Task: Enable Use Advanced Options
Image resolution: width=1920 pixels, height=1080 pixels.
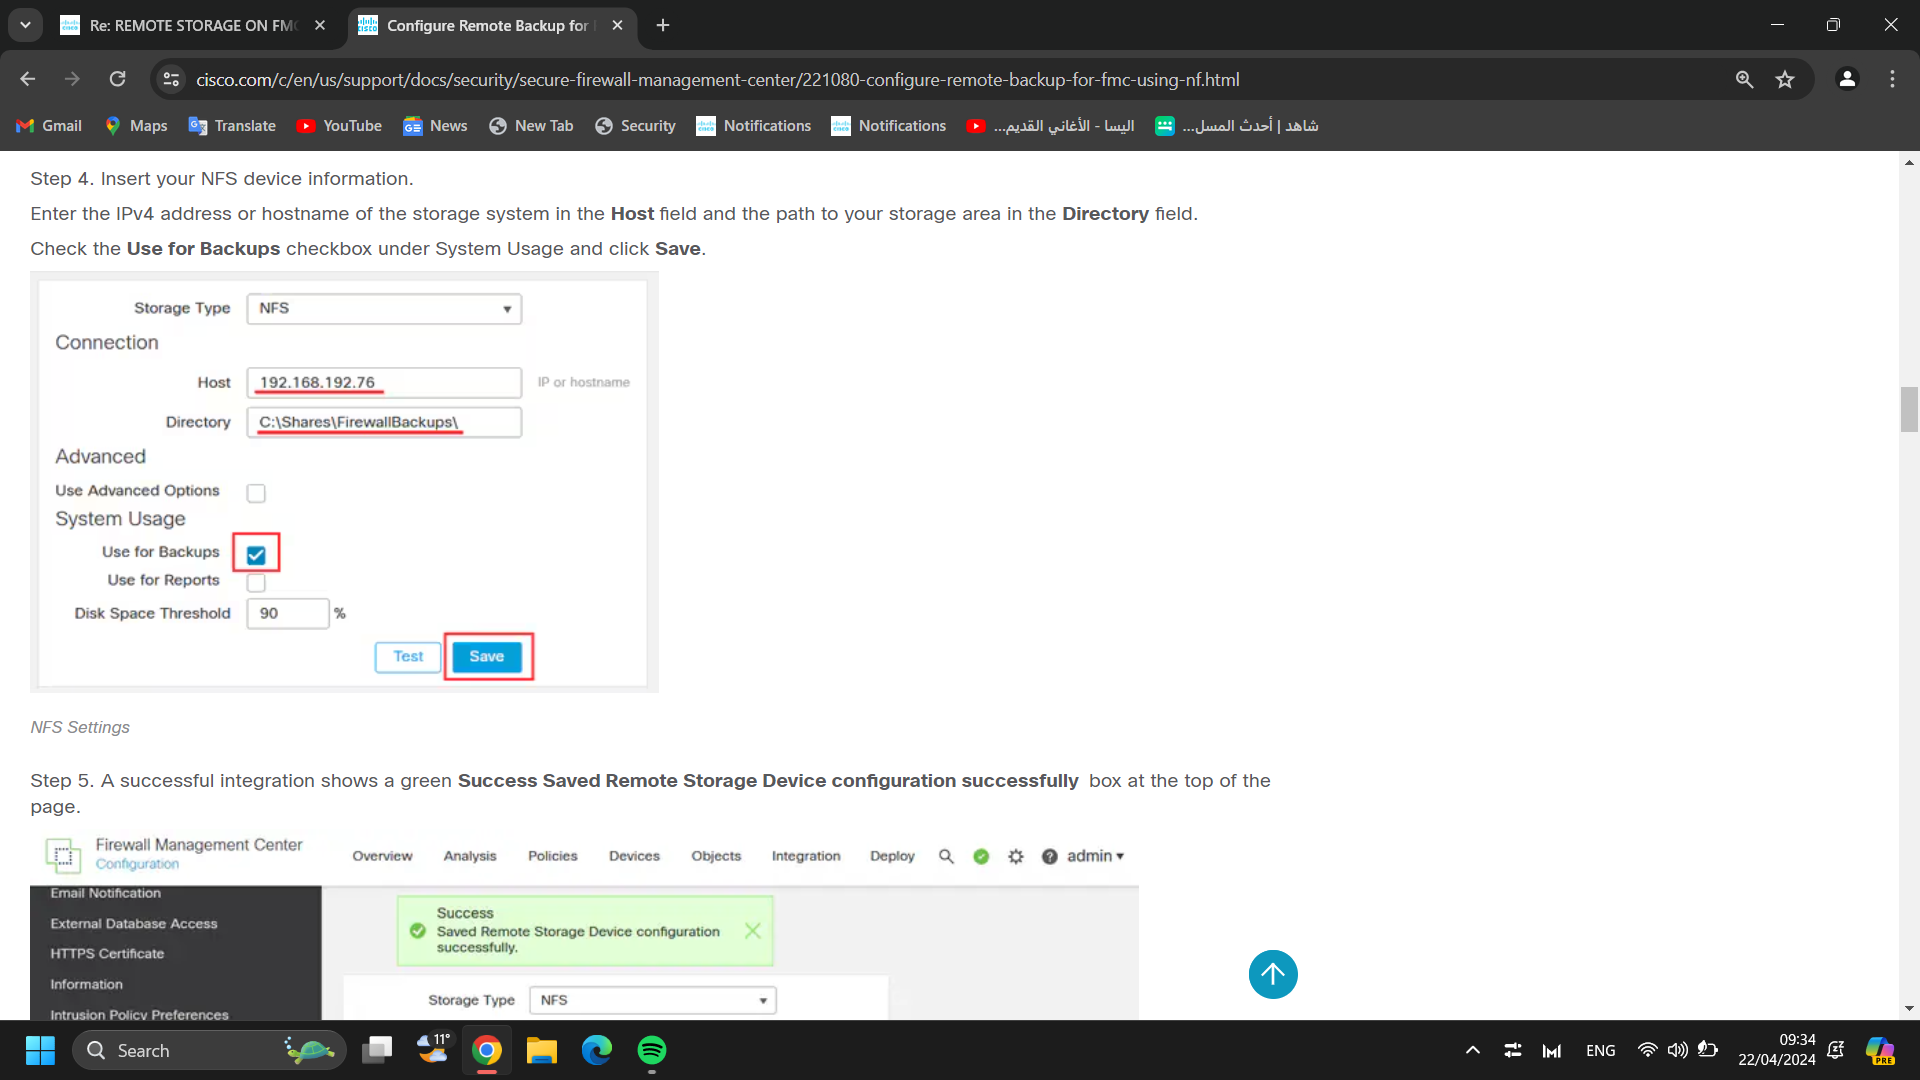Action: [255, 492]
